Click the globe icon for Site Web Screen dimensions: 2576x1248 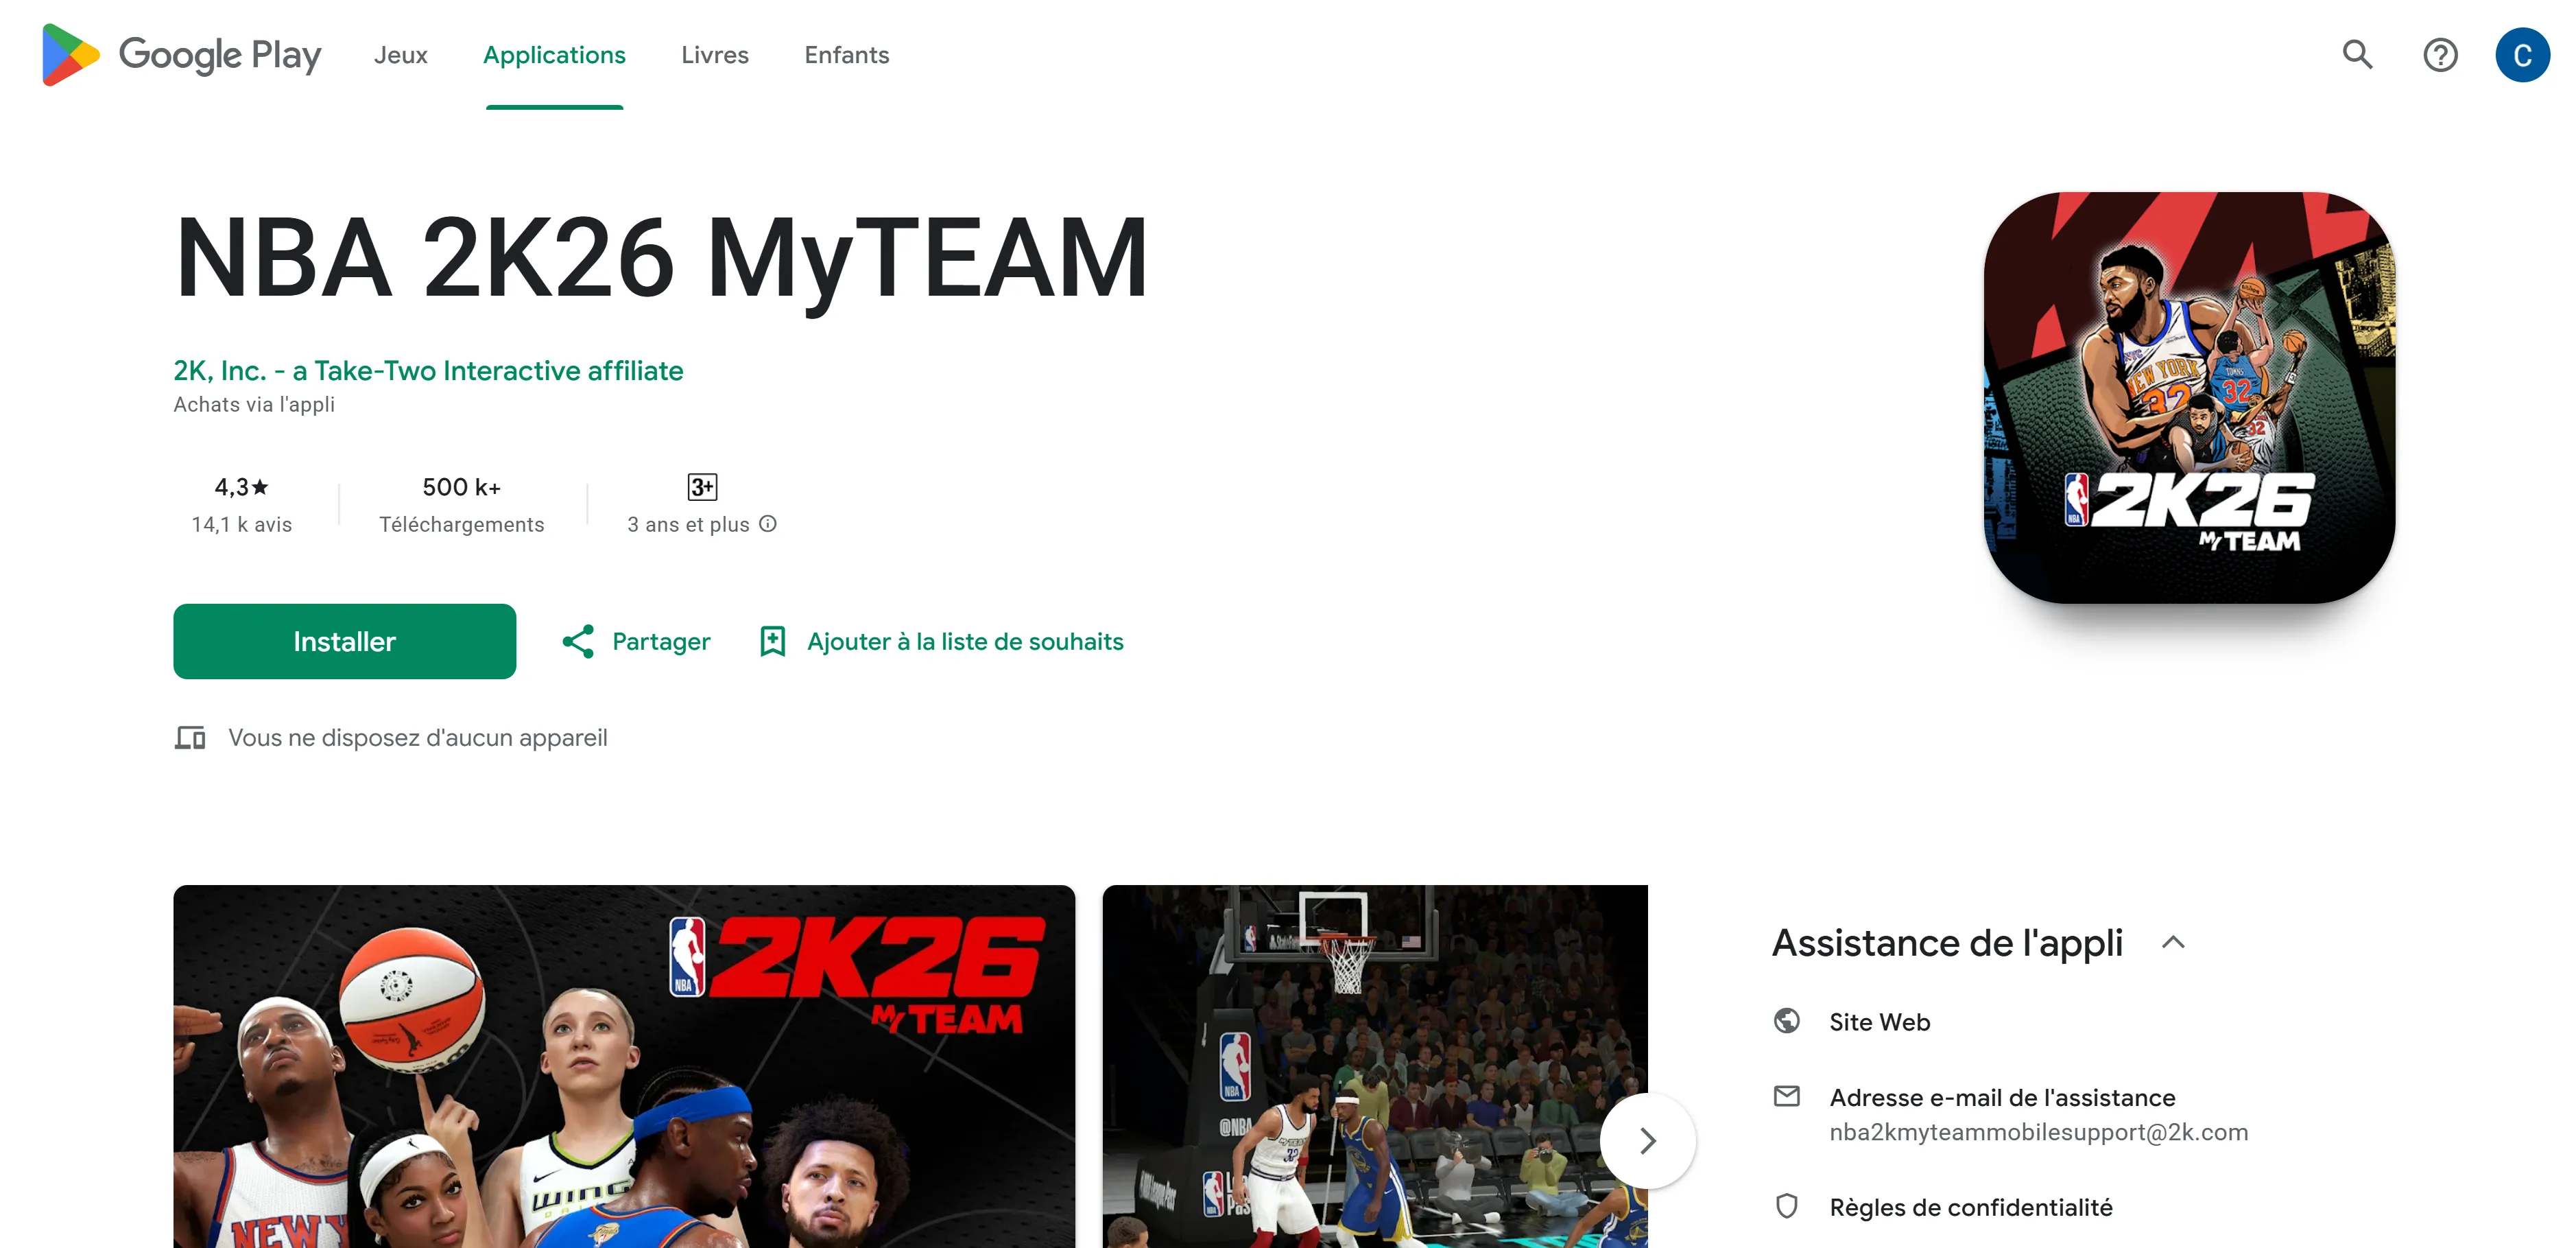pos(1786,1021)
